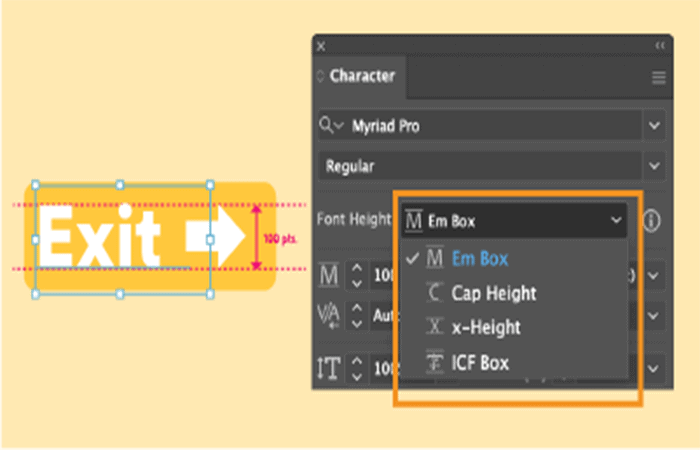Click the white arrow shape on sign
700x450 pixels.
tap(215, 236)
